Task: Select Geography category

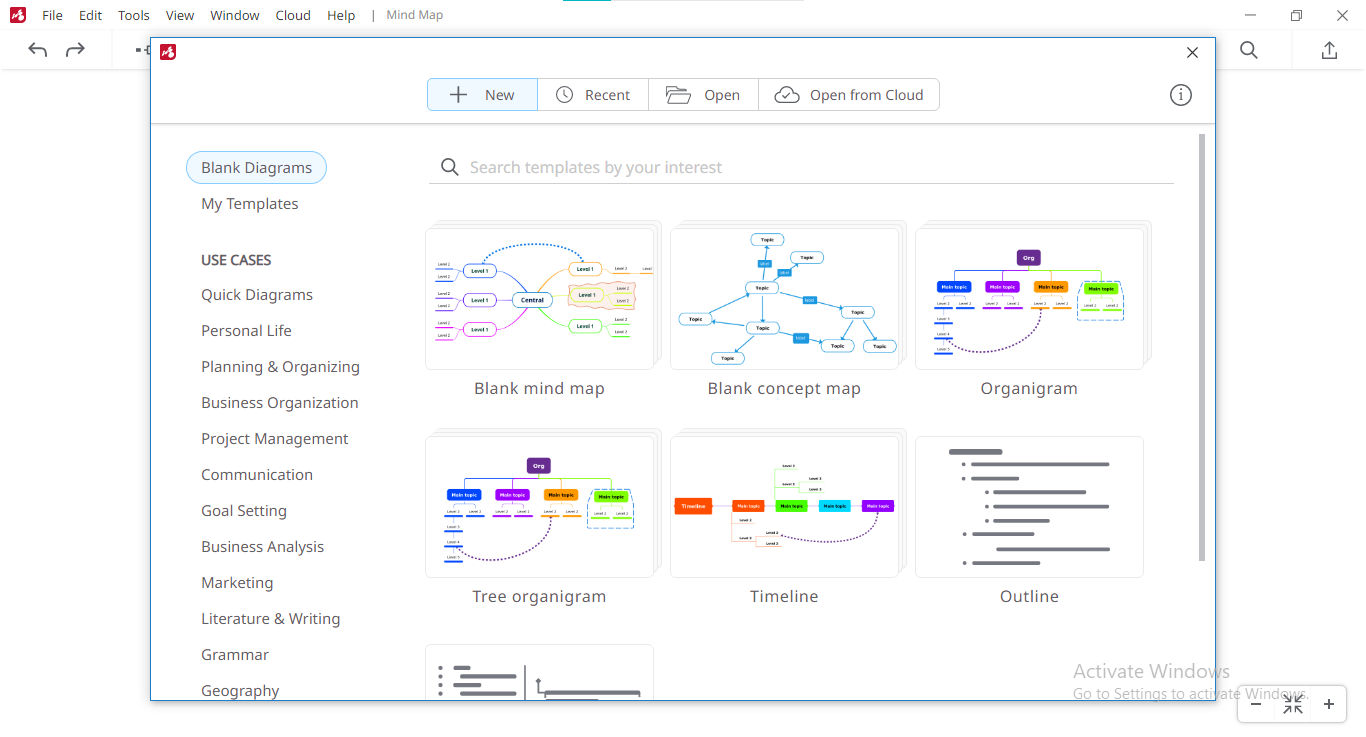Action: click(x=240, y=691)
